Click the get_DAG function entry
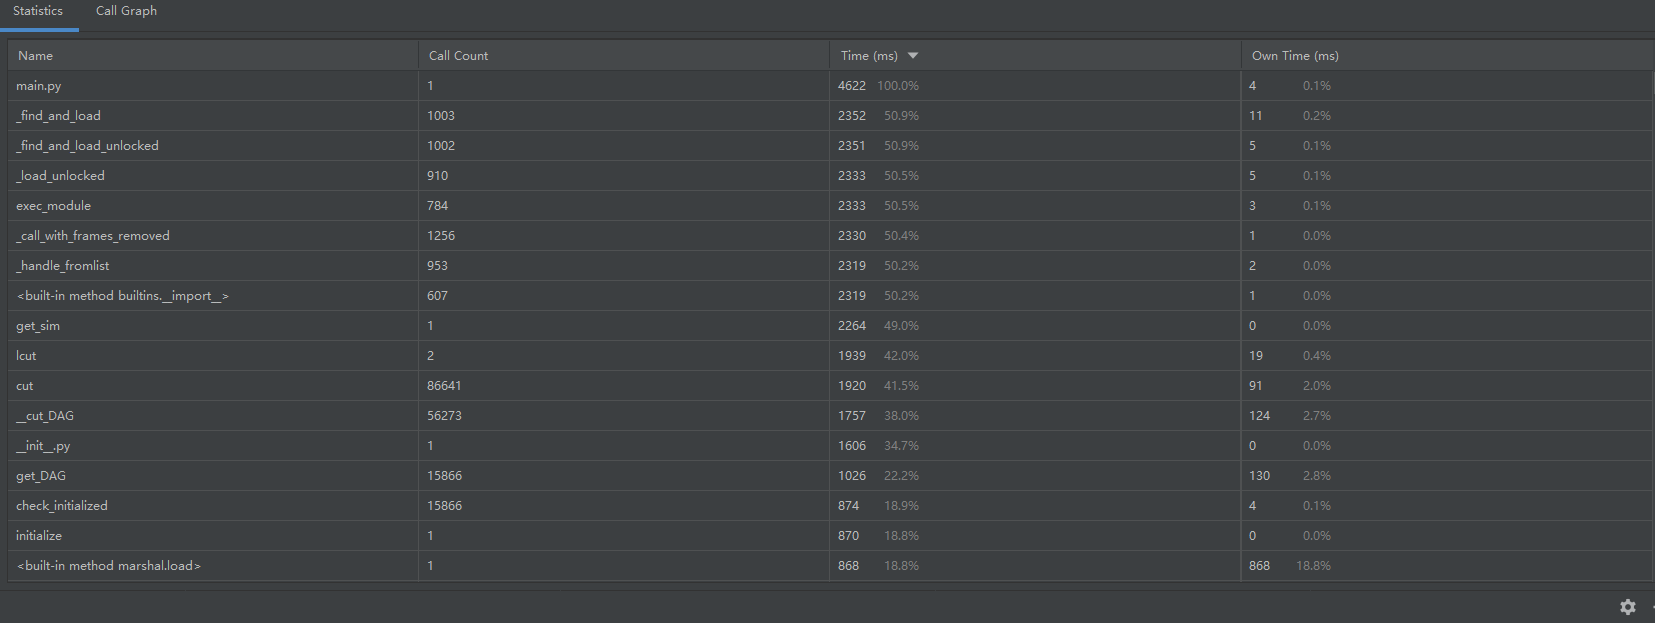1655x623 pixels. (41, 476)
